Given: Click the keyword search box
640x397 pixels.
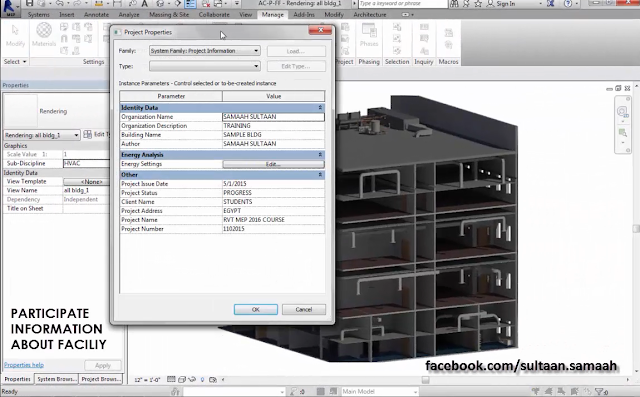Looking at the screenshot, I should click(x=402, y=4).
